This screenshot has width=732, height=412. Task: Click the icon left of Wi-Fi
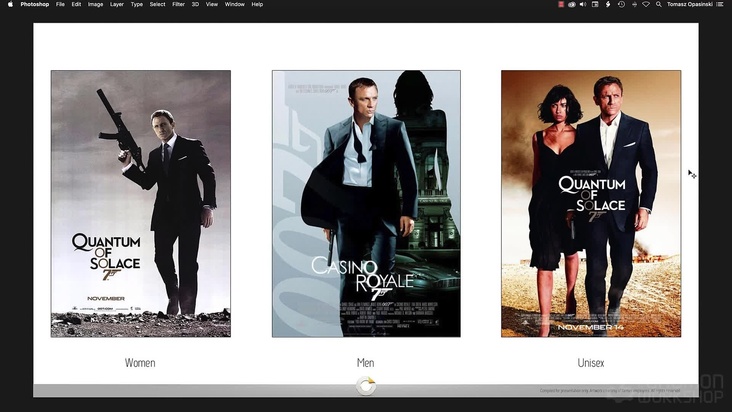[x=634, y=4]
